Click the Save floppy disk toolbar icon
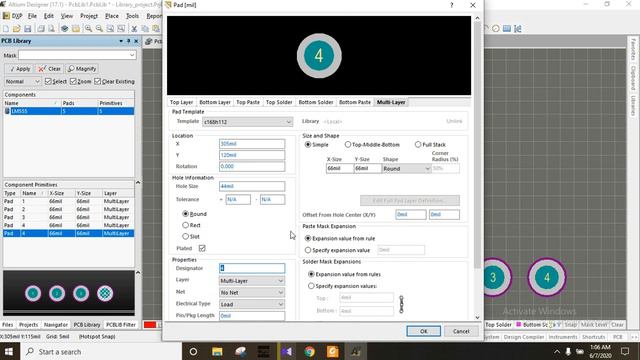Screen dimensions: 640x360 pyautogui.click(x=27, y=29)
